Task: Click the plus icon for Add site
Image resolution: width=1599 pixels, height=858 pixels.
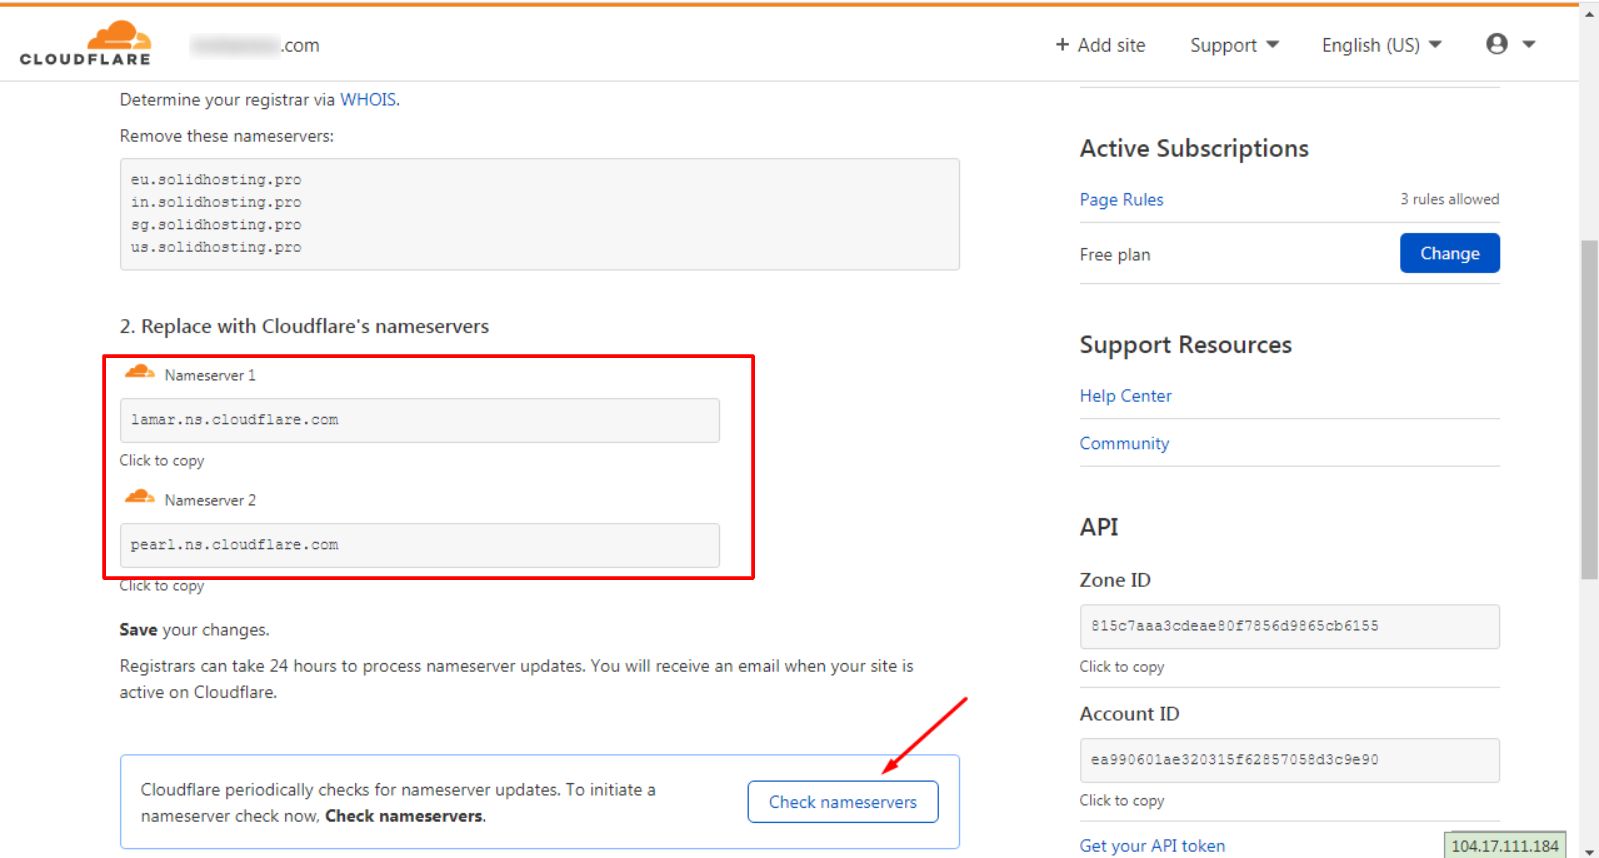Action: pos(1062,45)
